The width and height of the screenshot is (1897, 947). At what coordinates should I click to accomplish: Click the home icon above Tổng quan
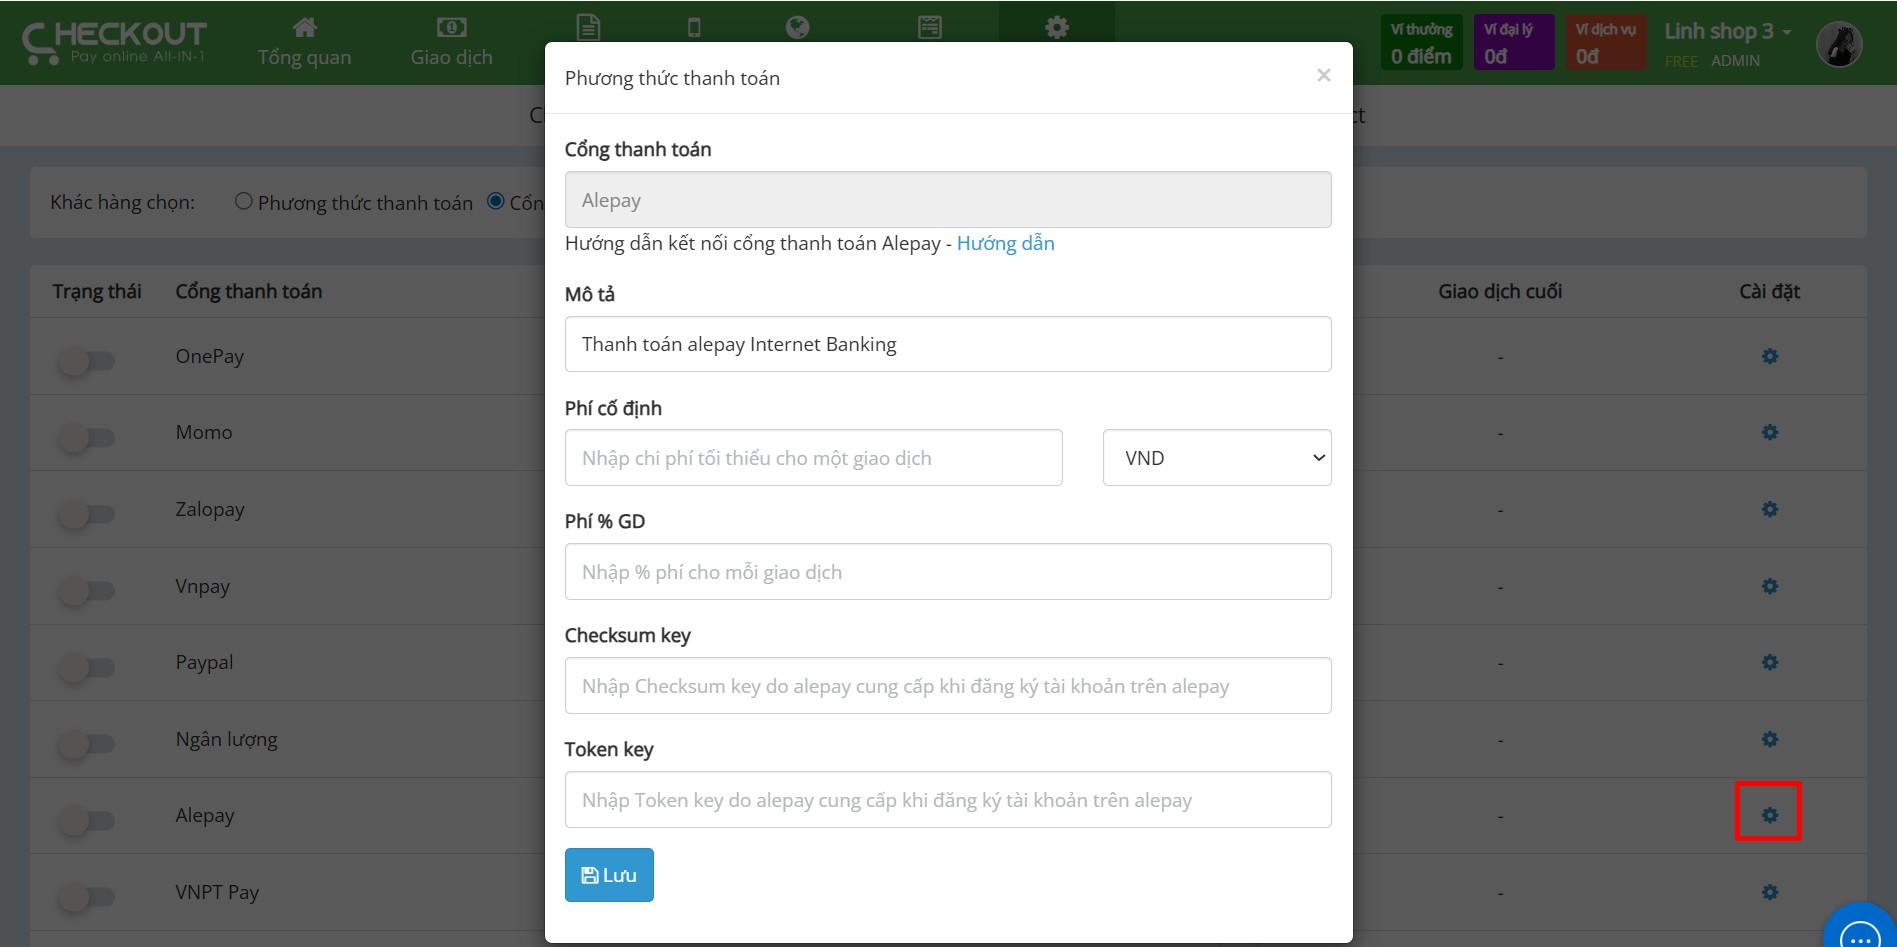(x=305, y=27)
